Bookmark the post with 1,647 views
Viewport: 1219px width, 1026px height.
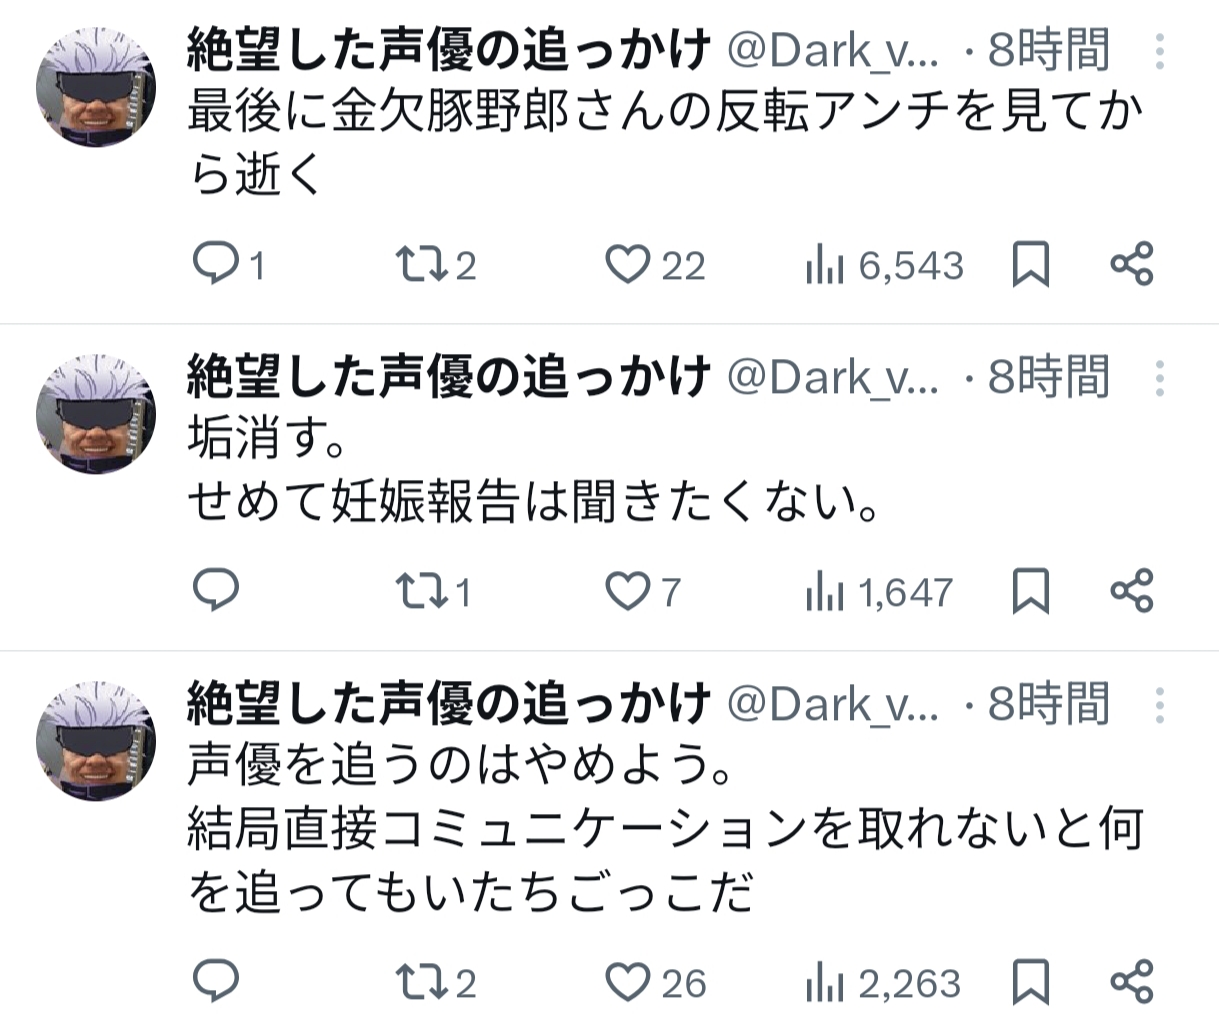click(1031, 591)
